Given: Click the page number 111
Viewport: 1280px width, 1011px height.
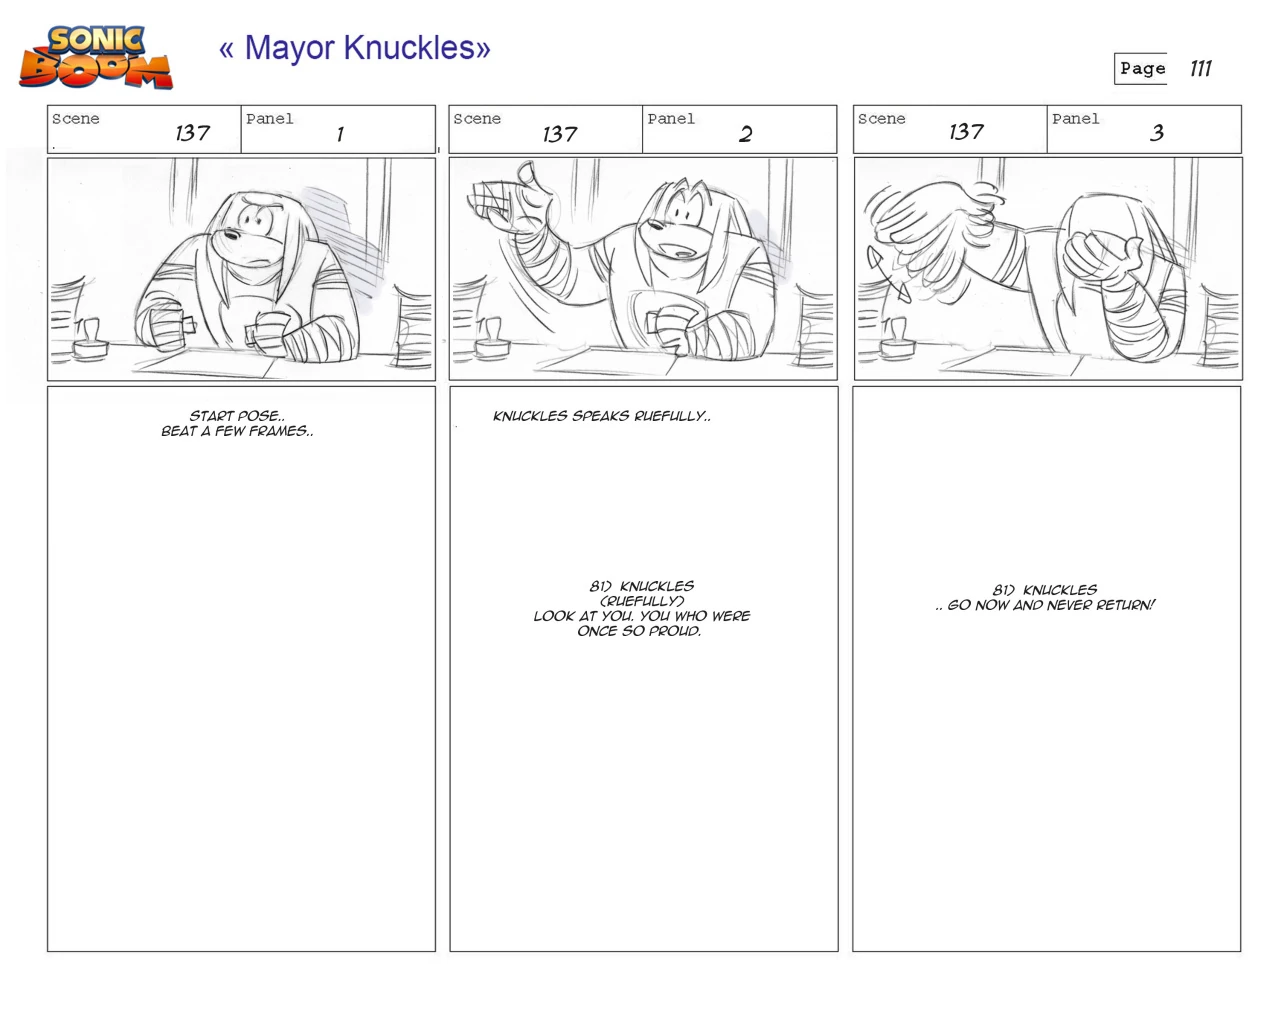Looking at the screenshot, I should tap(1200, 68).
